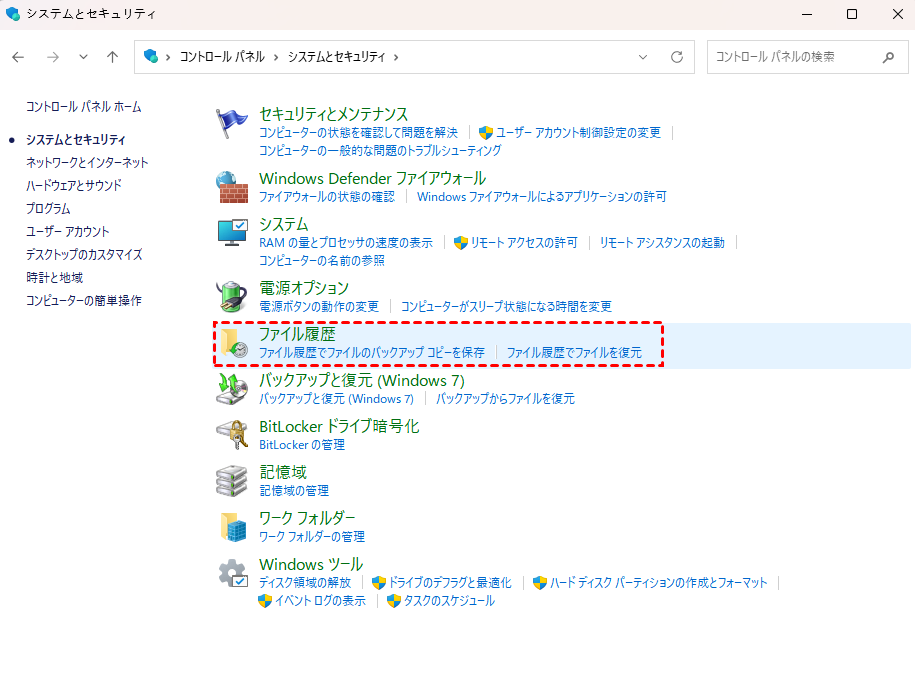Open the 電源オプション heading
Image resolution: width=915 pixels, height=685 pixels.
[x=304, y=288]
